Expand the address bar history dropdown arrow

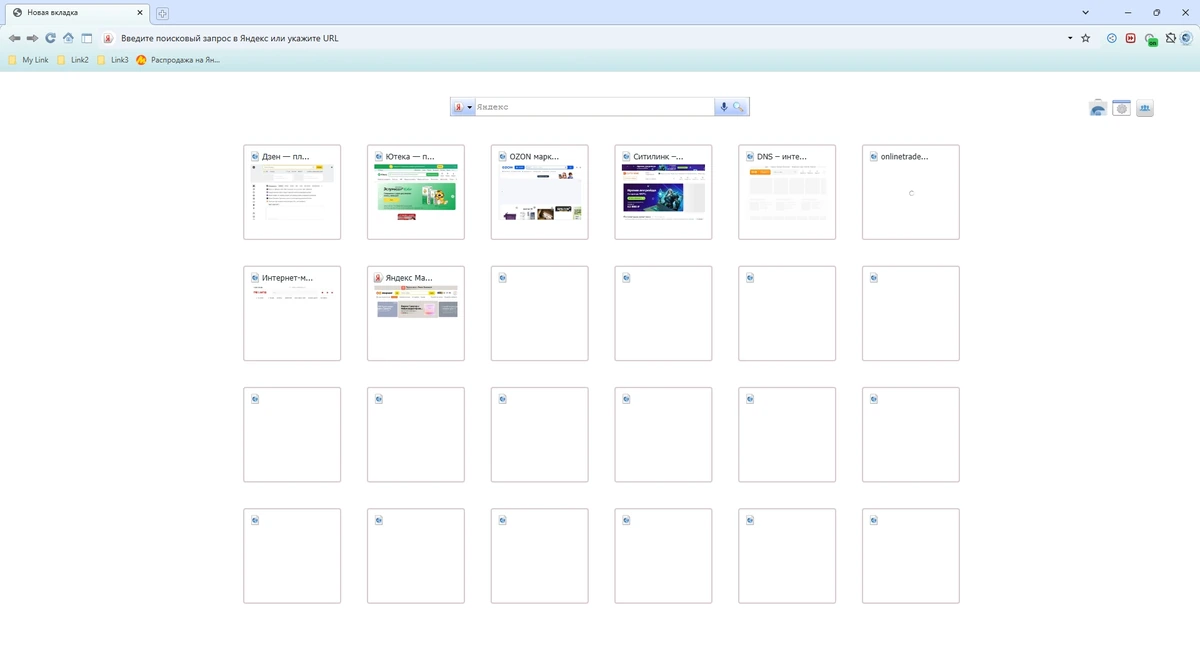coord(1069,38)
